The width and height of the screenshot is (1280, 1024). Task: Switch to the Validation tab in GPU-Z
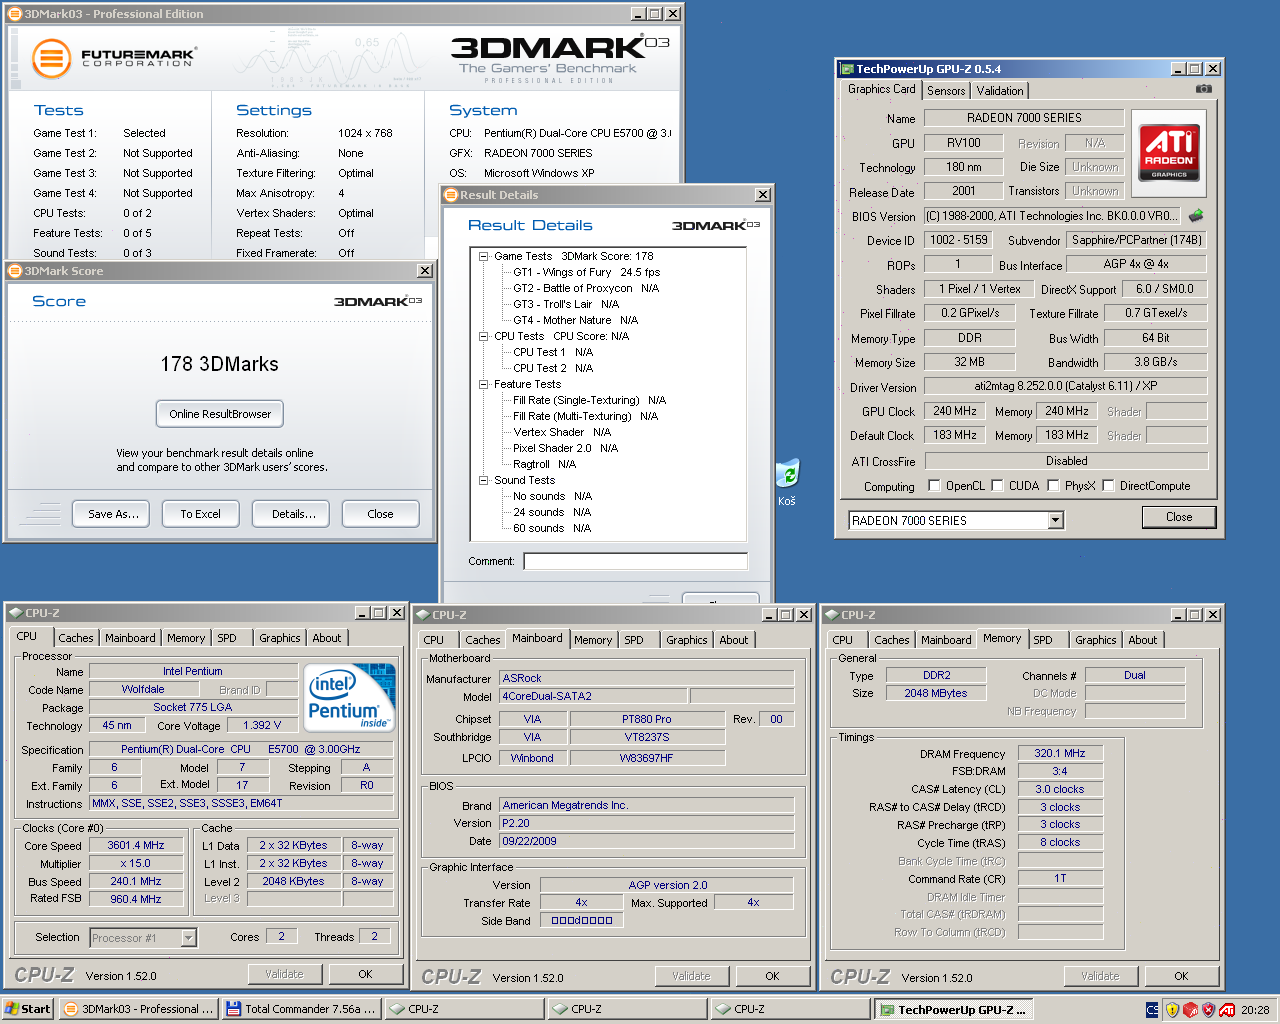click(1000, 91)
